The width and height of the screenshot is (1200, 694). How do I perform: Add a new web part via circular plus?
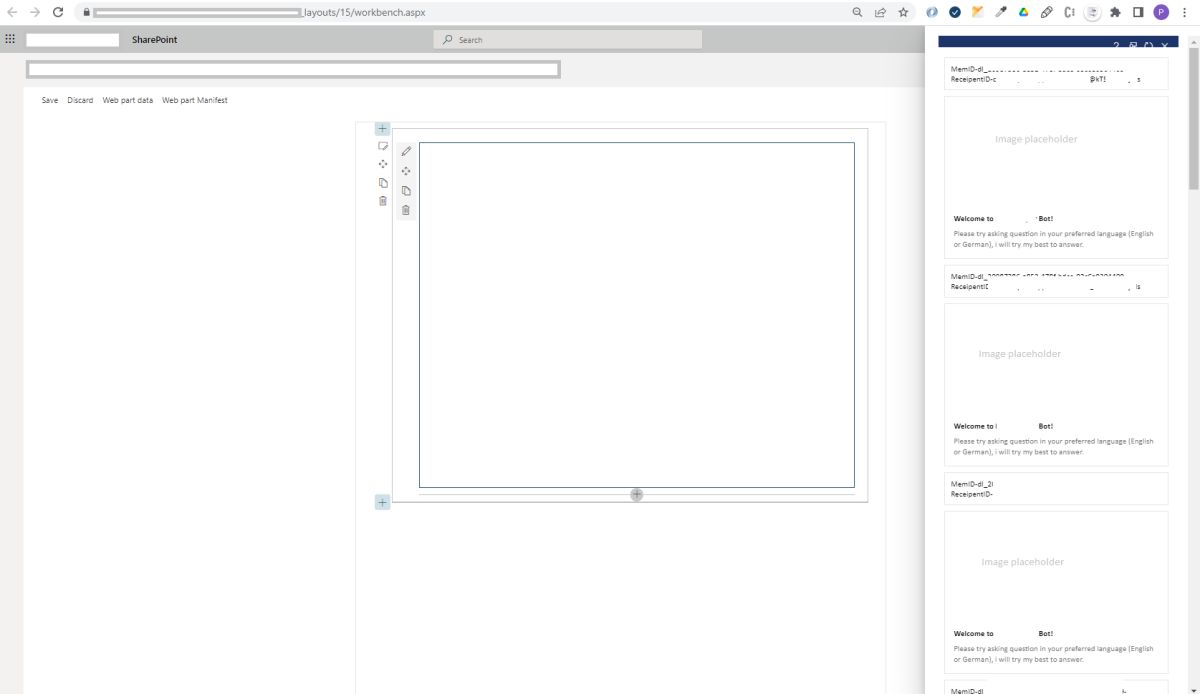click(637, 494)
